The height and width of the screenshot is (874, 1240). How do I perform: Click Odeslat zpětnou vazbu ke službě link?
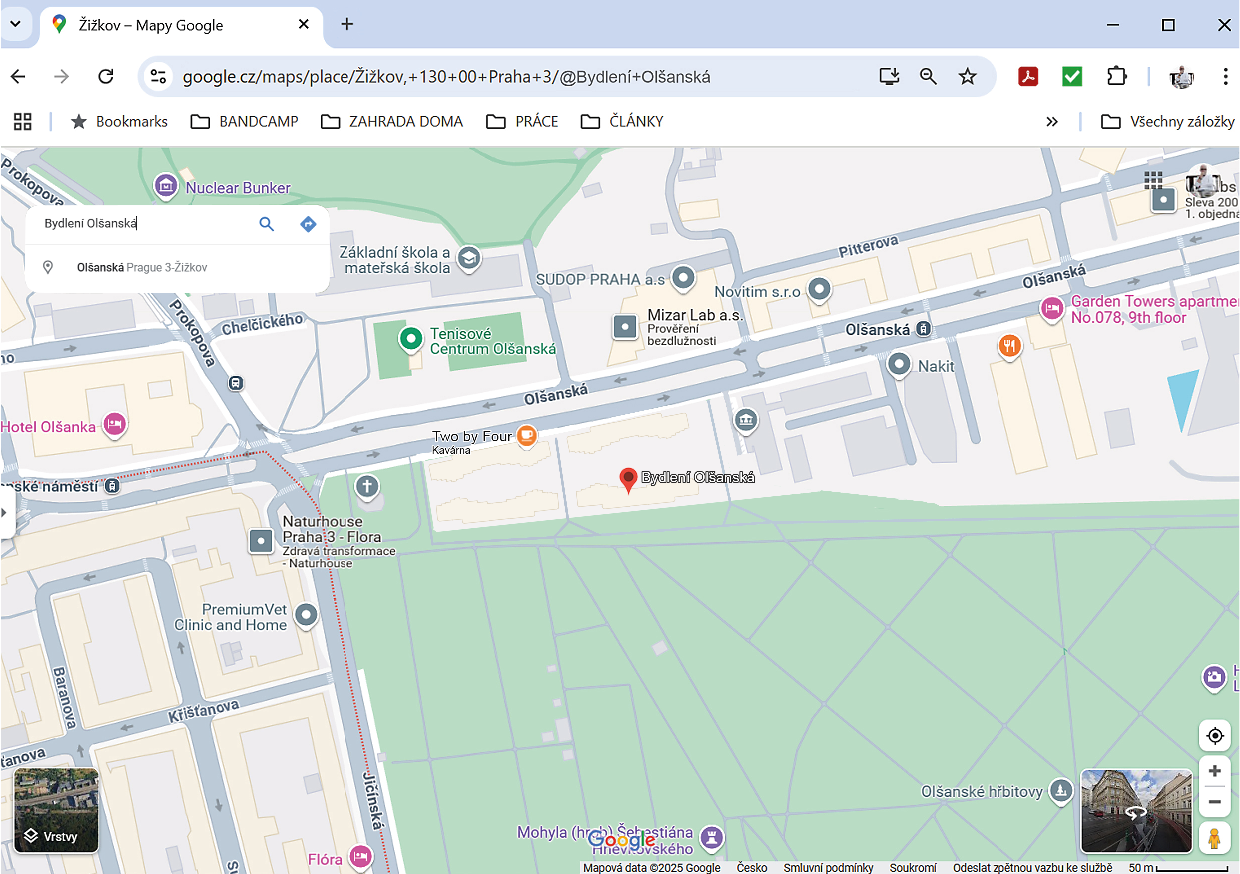coord(1033,867)
